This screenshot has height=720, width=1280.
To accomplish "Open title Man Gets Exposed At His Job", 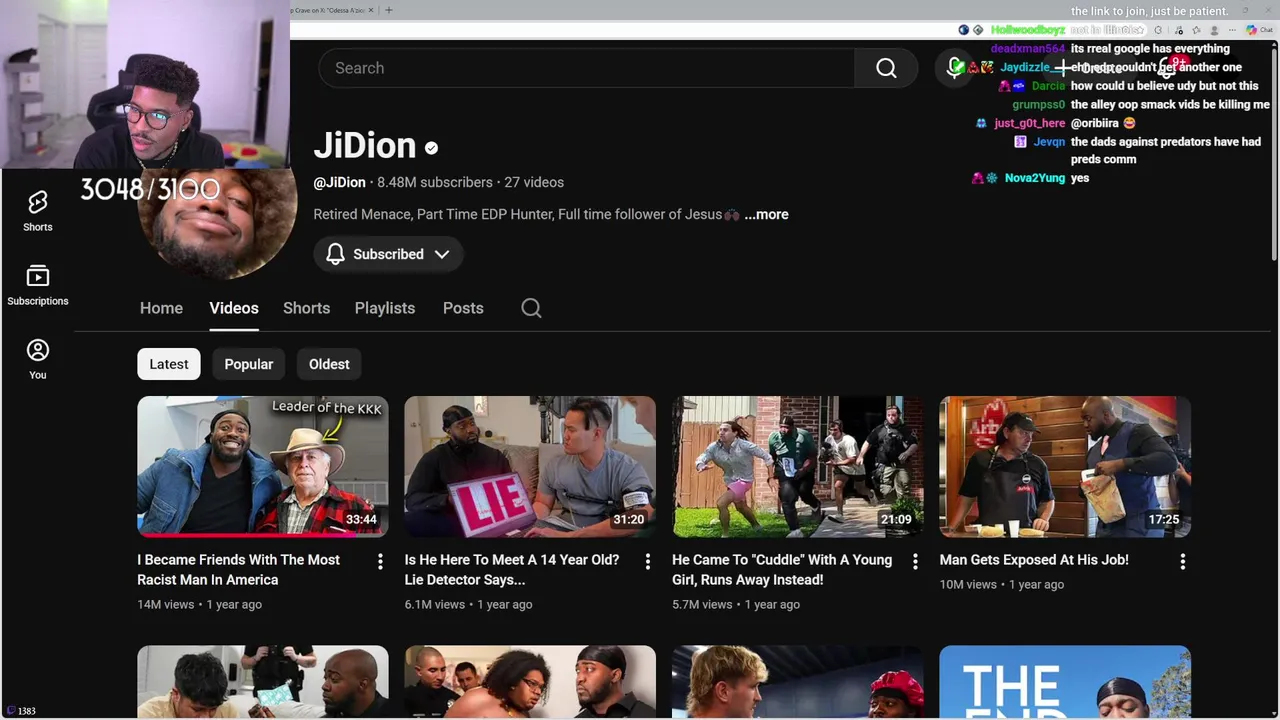I will coord(1034,560).
